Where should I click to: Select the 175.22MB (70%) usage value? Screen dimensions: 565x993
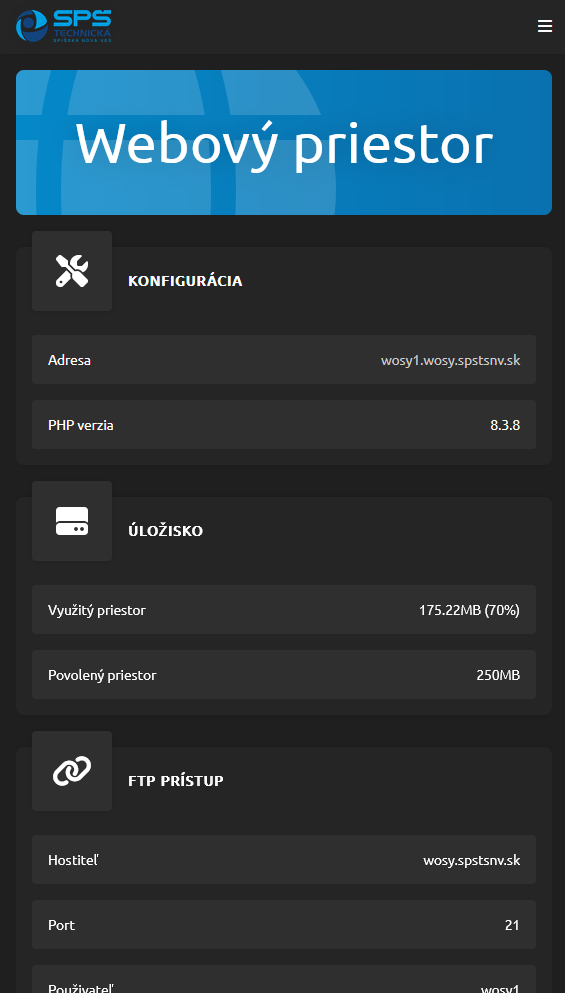tap(469, 610)
